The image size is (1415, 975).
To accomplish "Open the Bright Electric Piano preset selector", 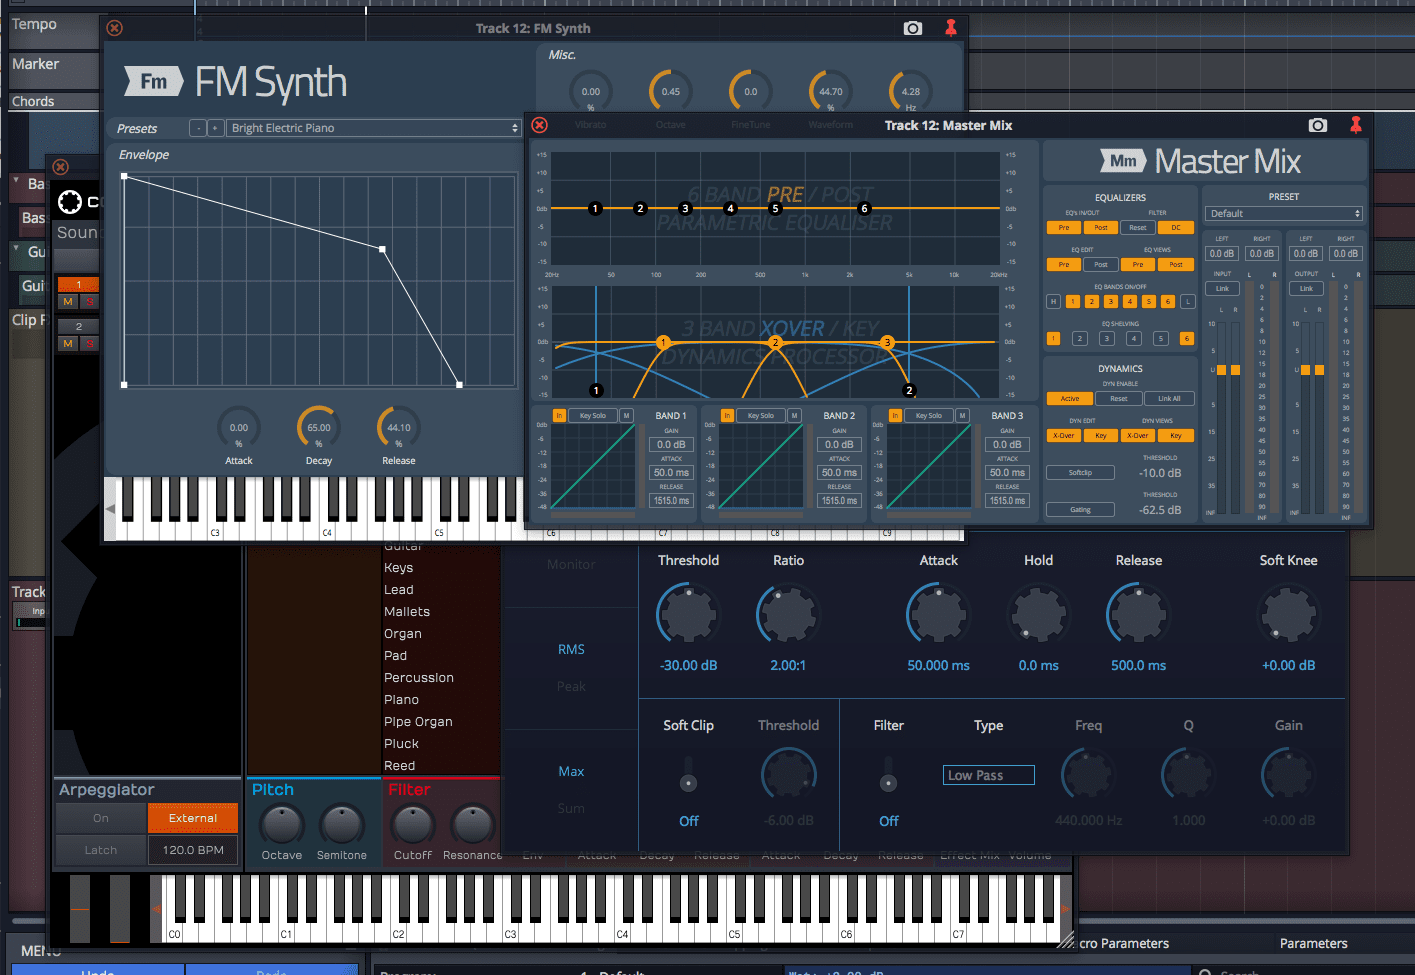I will [x=370, y=128].
